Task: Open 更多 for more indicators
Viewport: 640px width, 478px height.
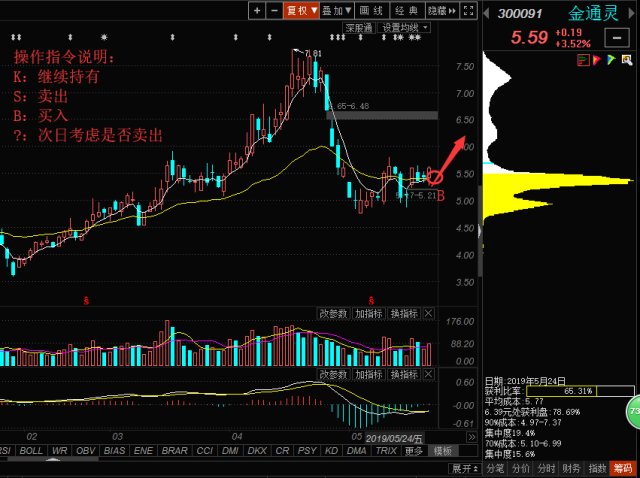Action: click(414, 451)
